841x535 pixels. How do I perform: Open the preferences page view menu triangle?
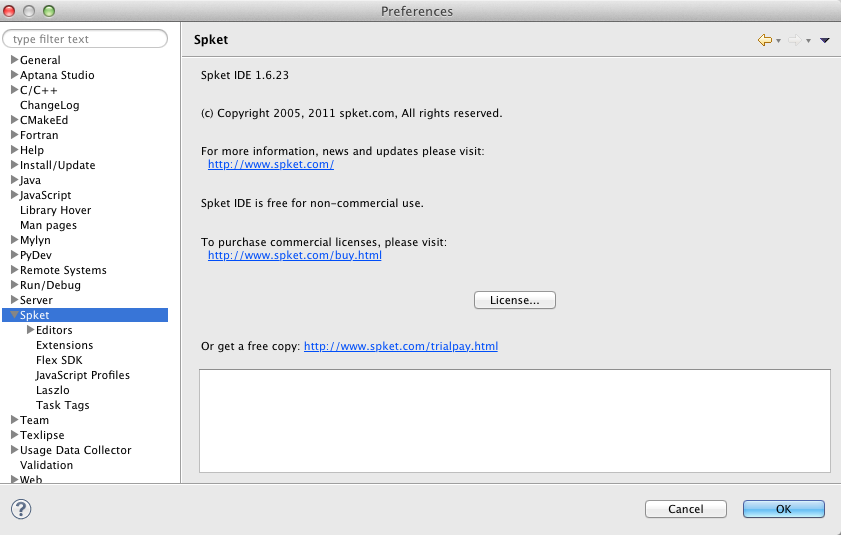click(825, 40)
